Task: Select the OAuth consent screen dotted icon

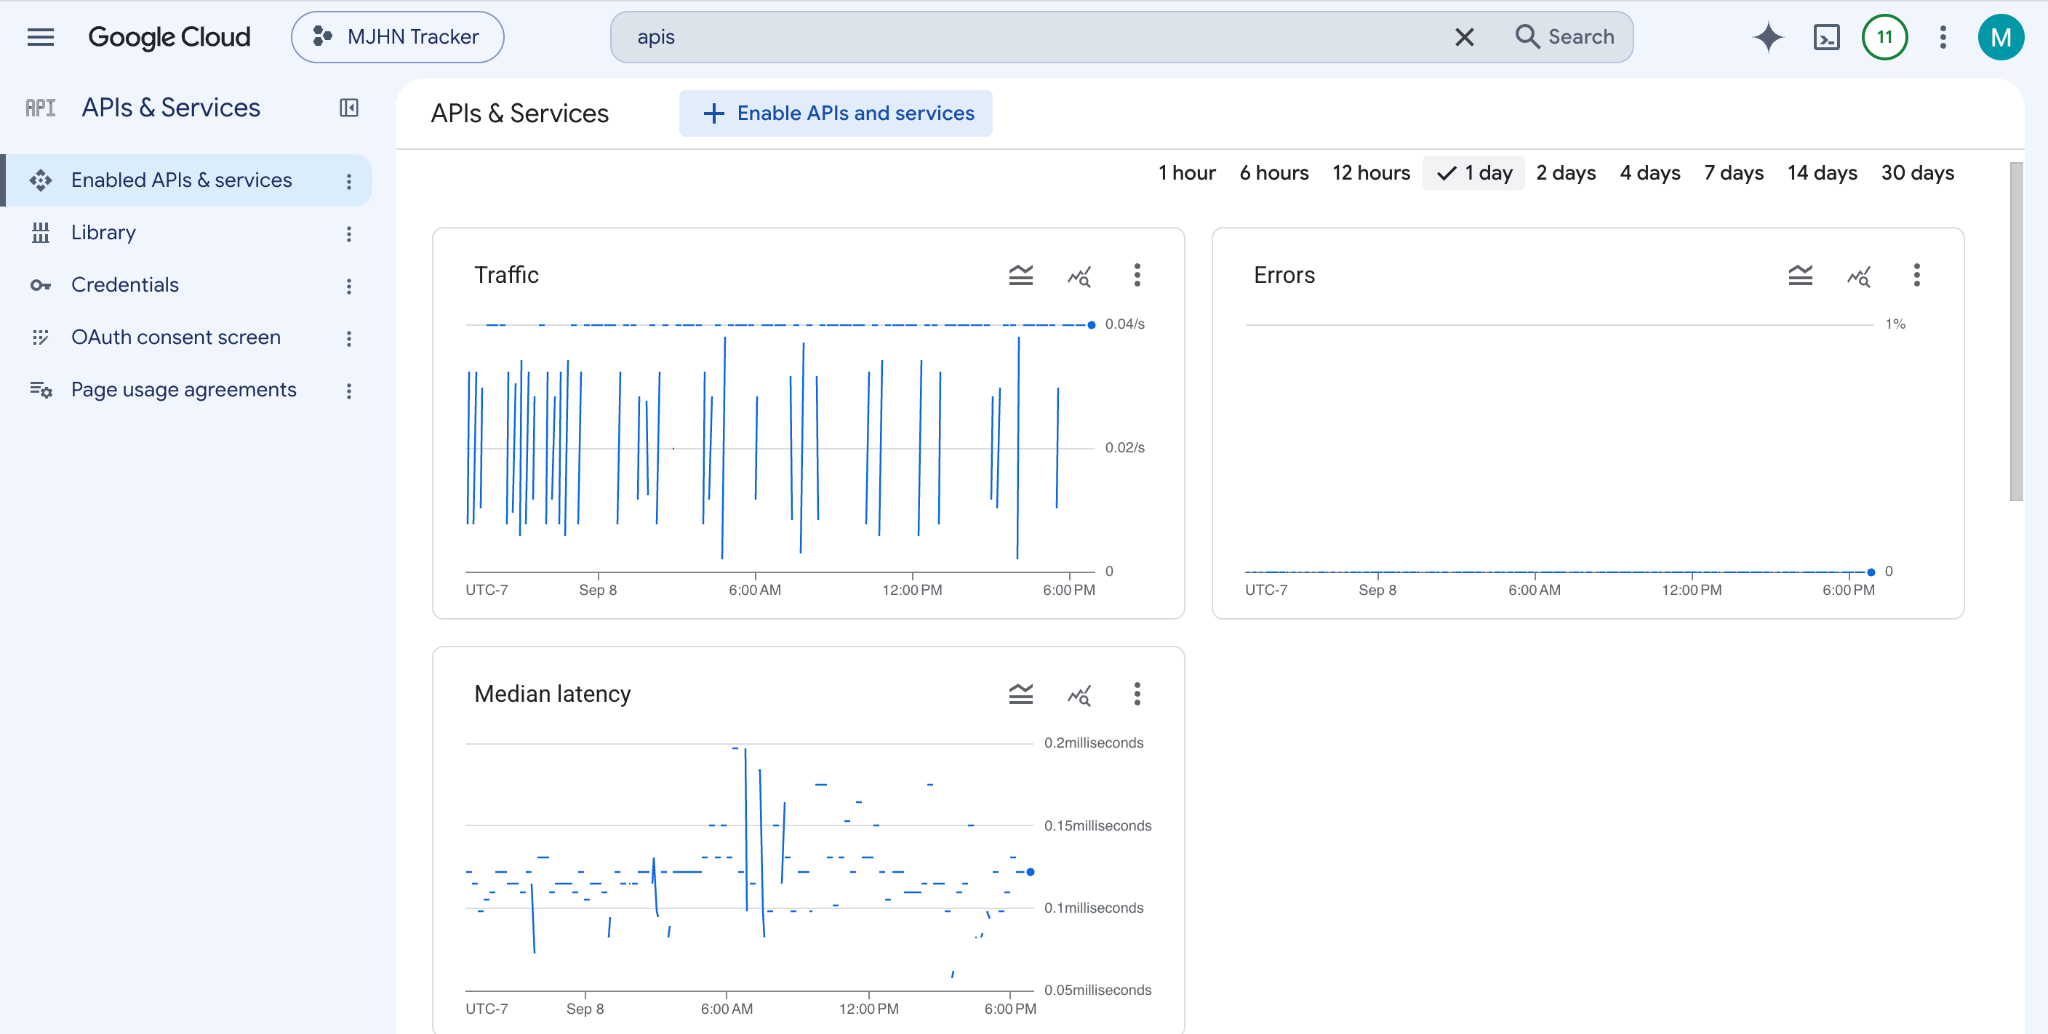Action: 40,338
